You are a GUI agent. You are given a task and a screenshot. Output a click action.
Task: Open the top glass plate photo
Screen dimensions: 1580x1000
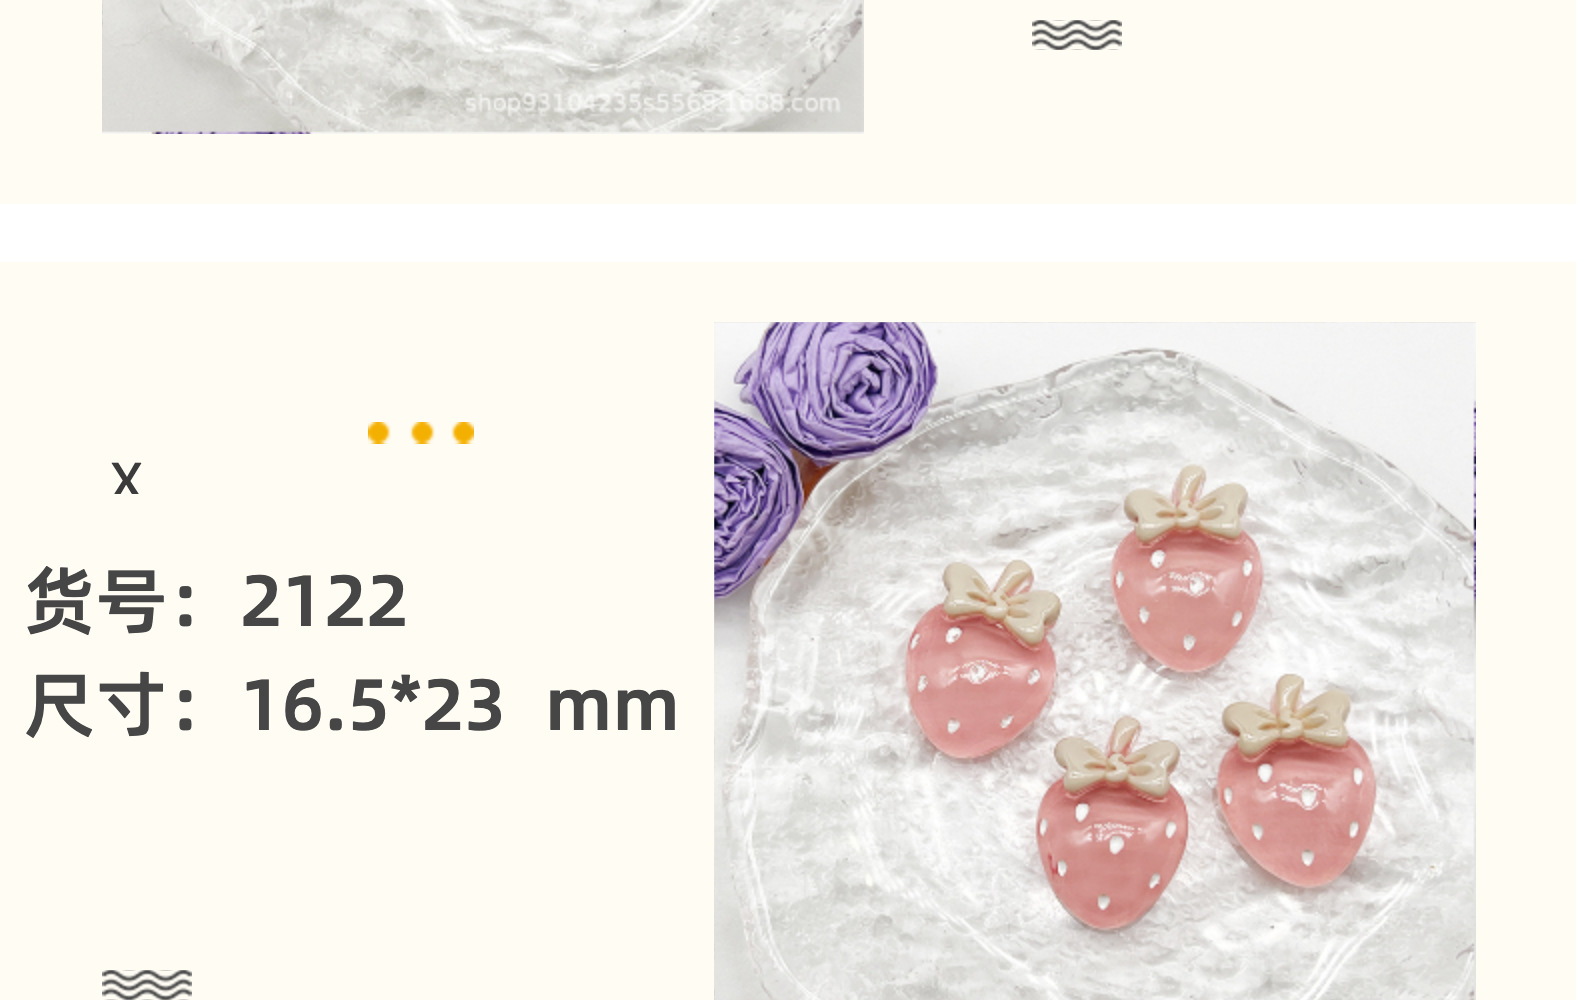click(482, 66)
